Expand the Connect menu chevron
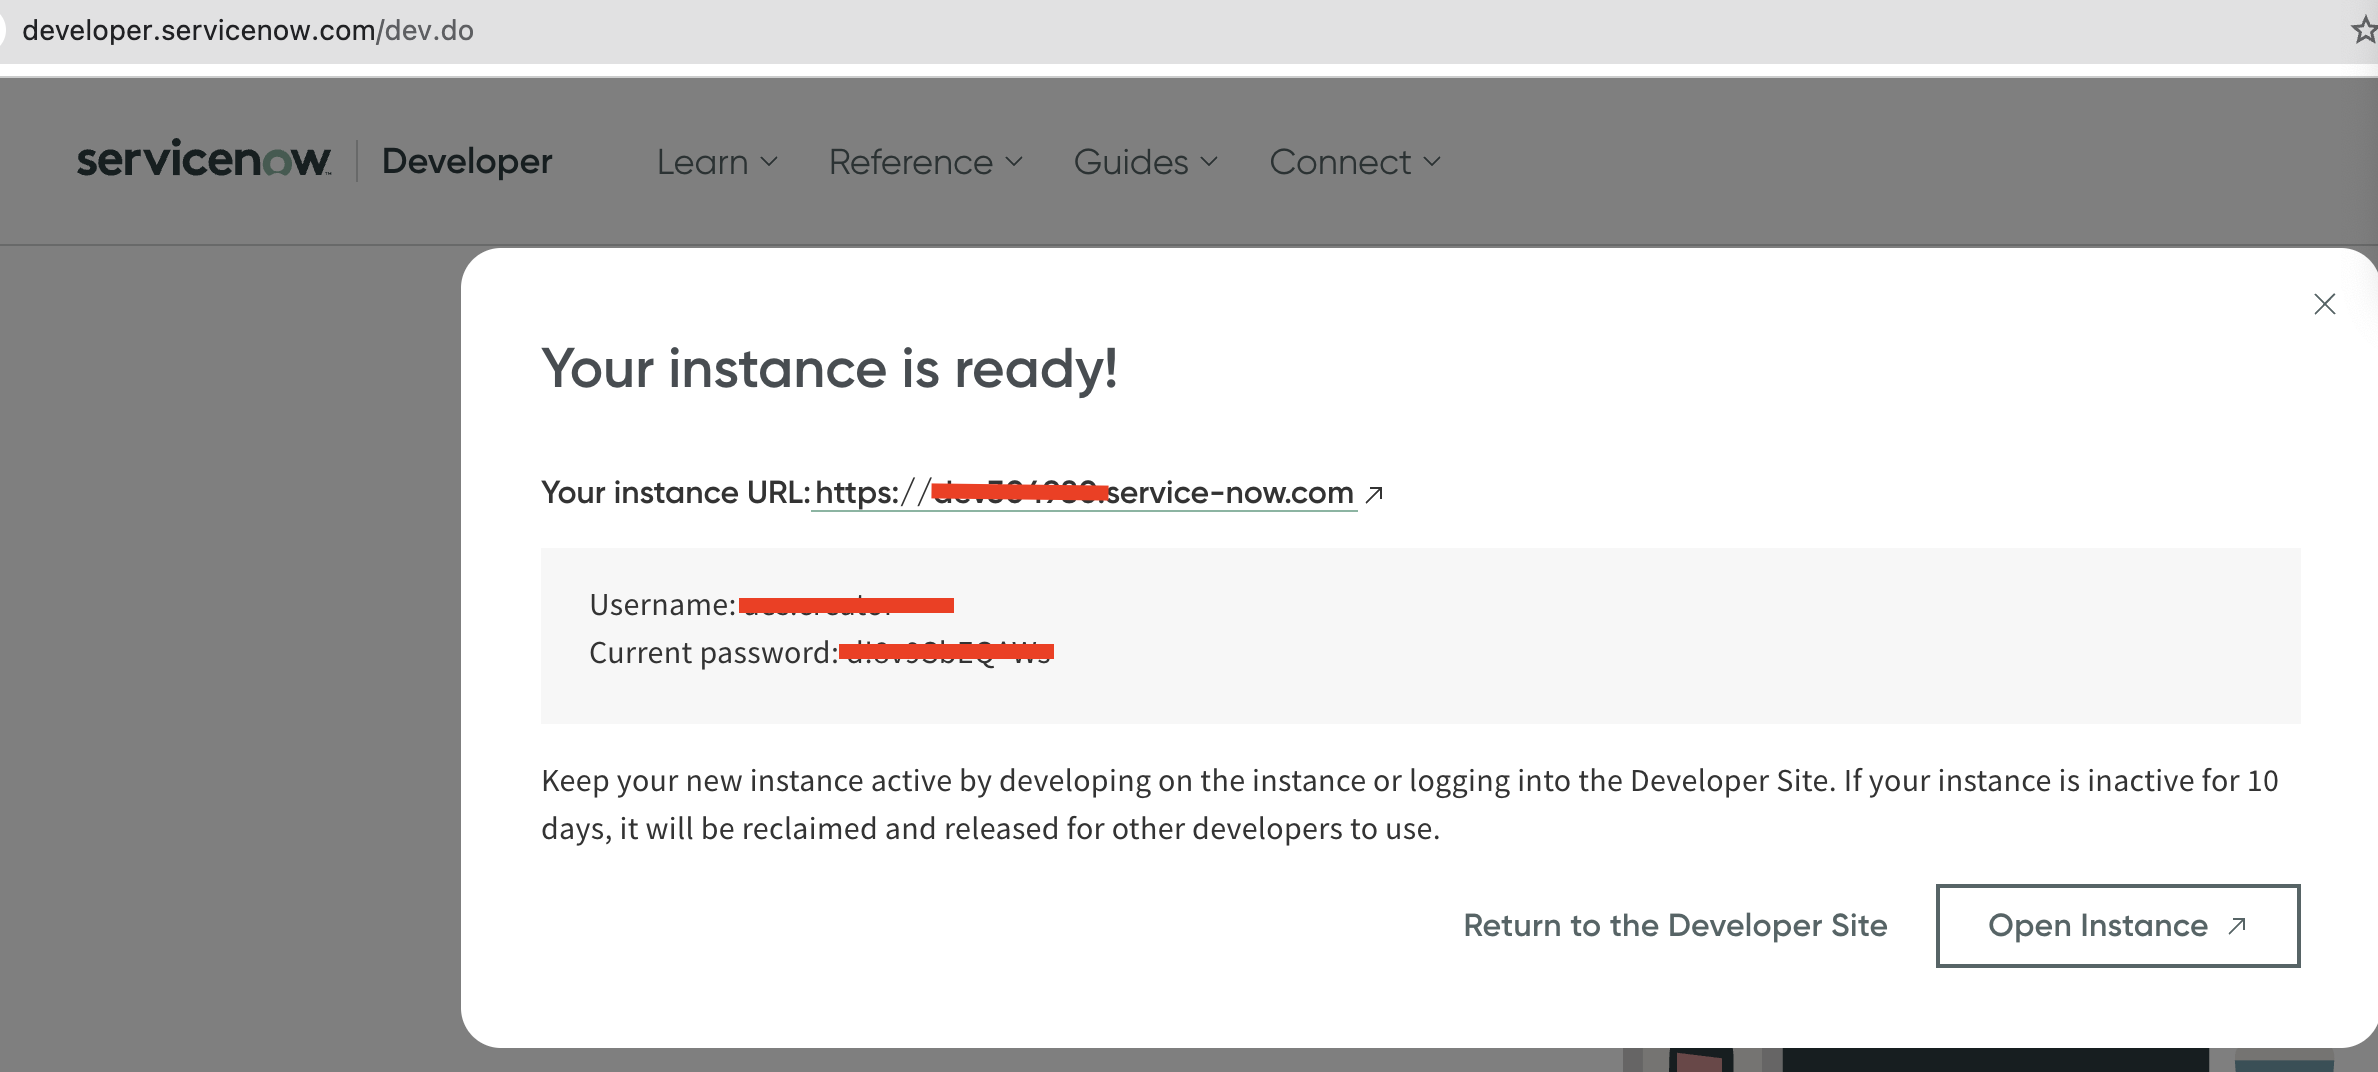This screenshot has width=2378, height=1072. point(1432,161)
